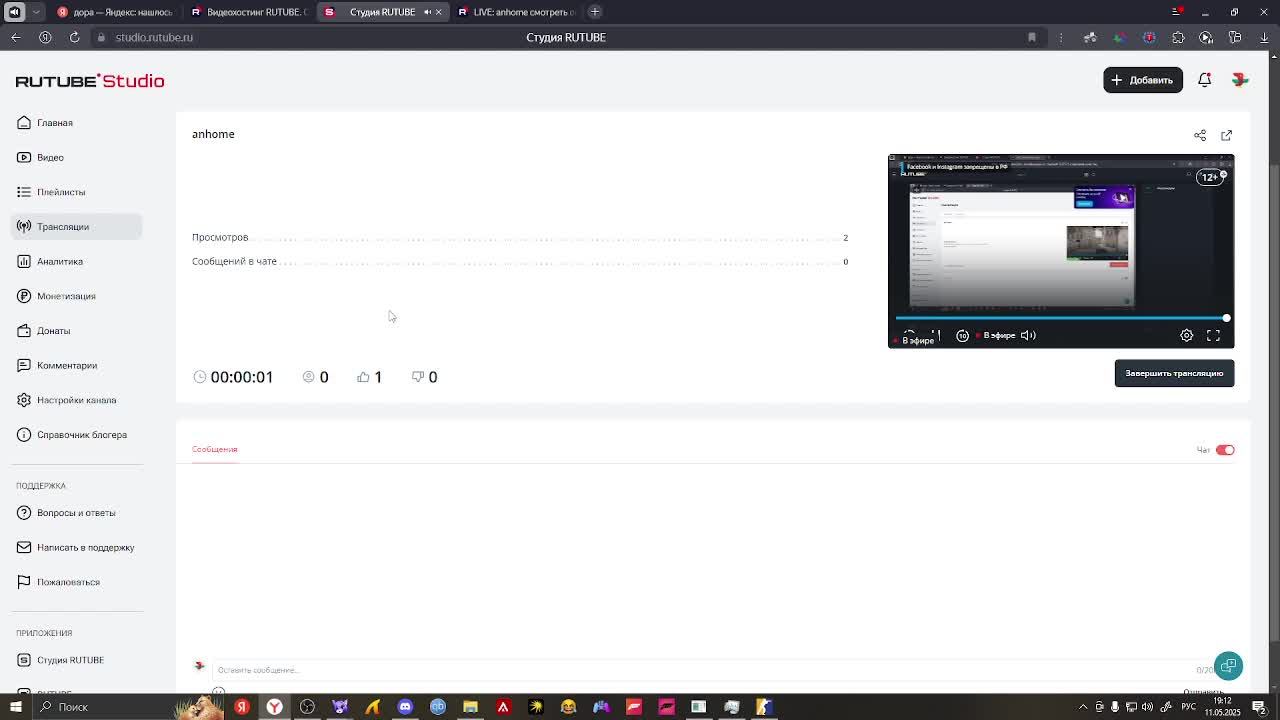Click the РУС language indicator
The height and width of the screenshot is (720, 1280).
[1189, 707]
